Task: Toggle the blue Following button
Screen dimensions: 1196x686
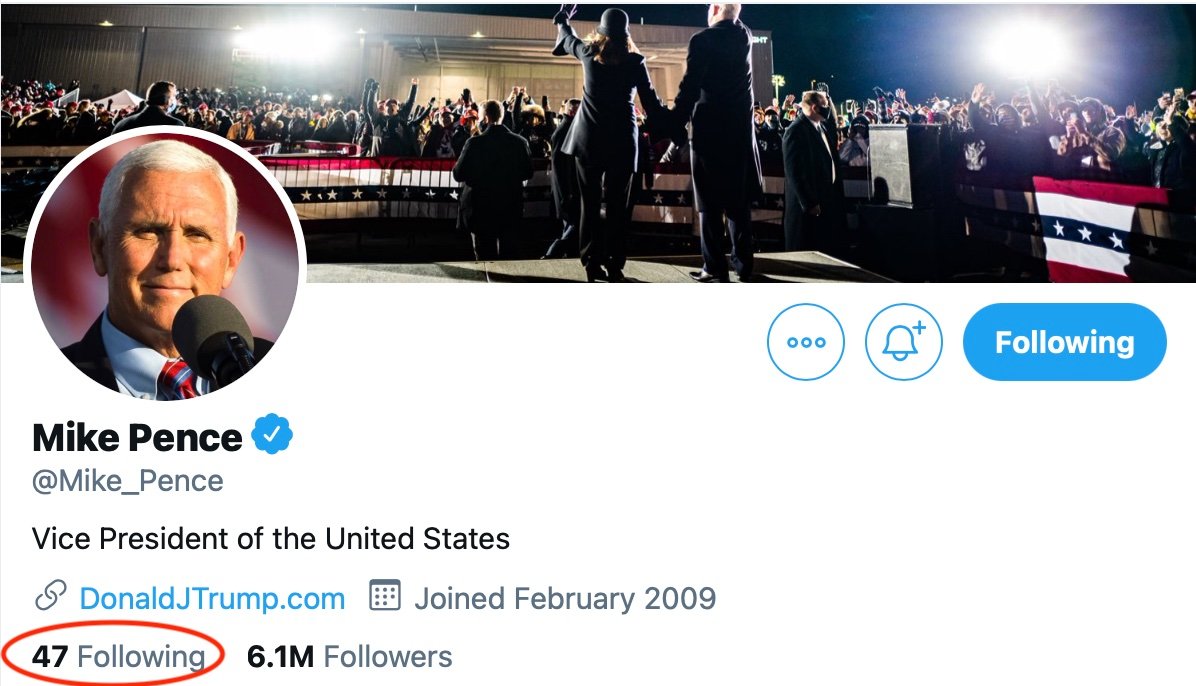Action: coord(1064,342)
